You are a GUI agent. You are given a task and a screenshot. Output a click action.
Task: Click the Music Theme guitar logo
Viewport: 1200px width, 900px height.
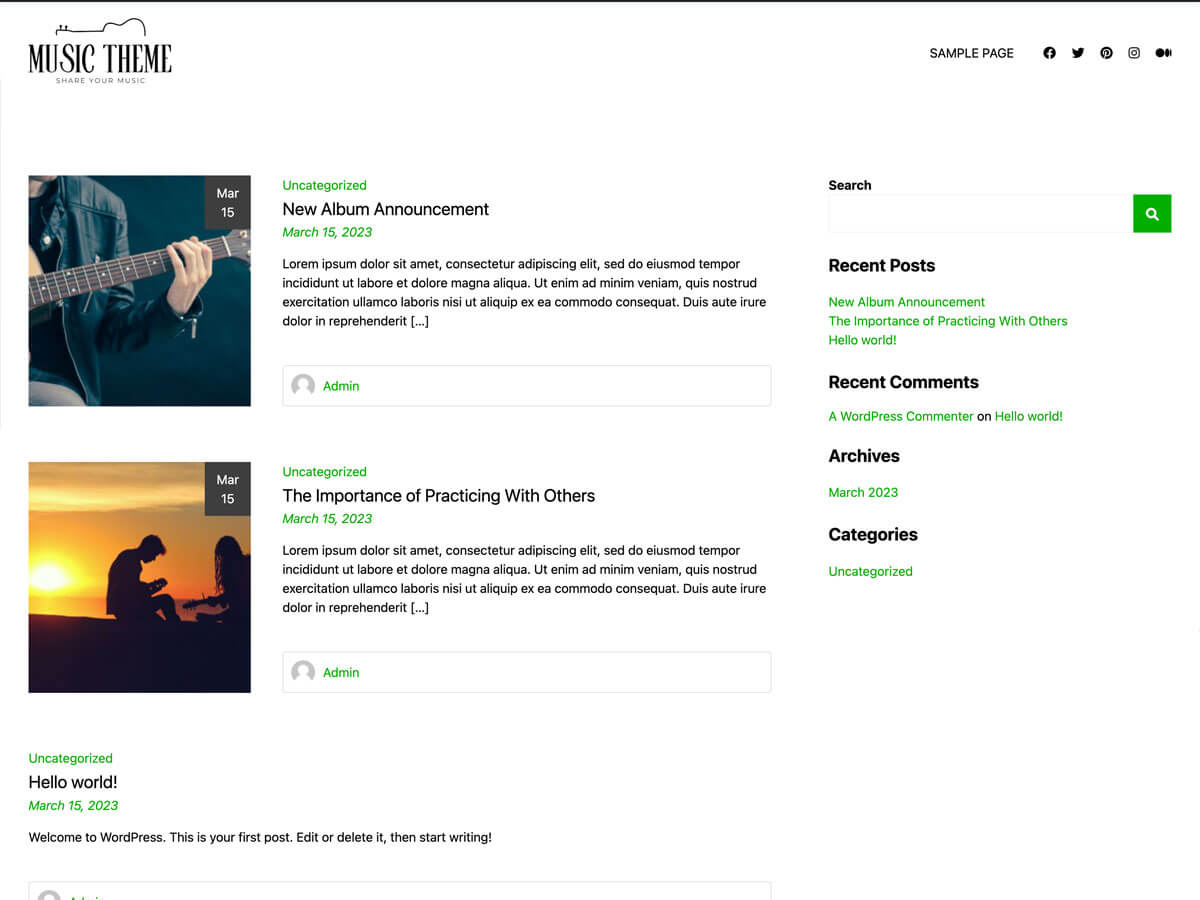[x=99, y=48]
